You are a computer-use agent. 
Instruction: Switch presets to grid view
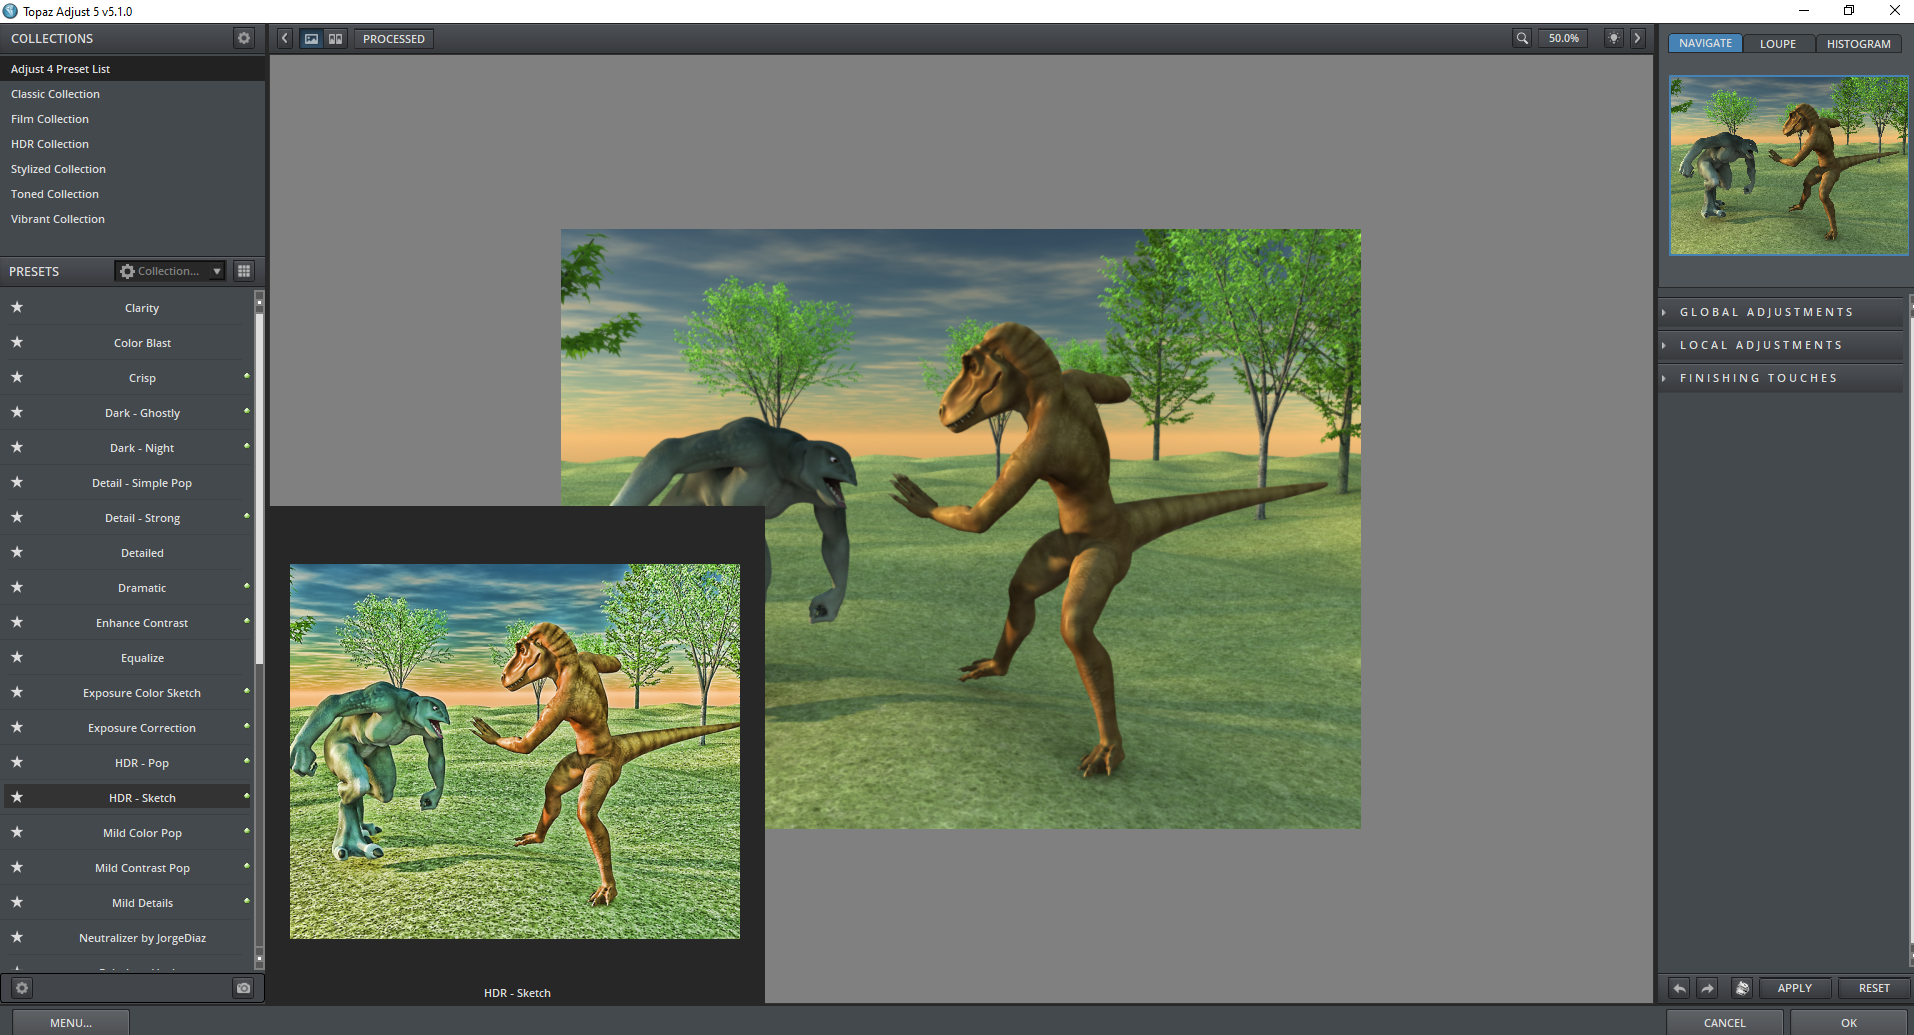pos(244,271)
